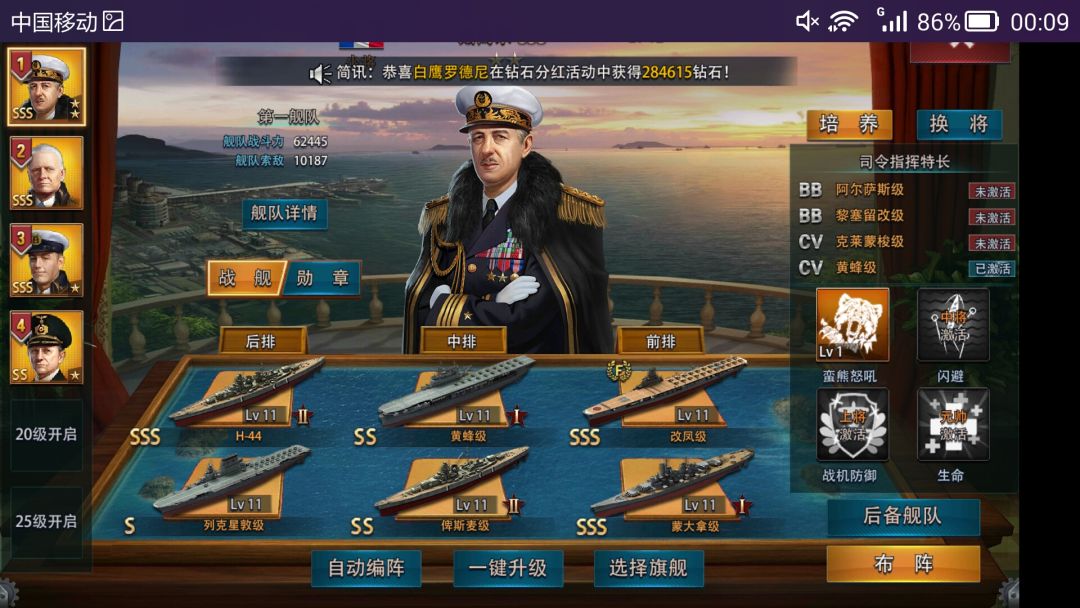Open the 后备舰队 reserve fleet
The width and height of the screenshot is (1080, 608).
point(903,516)
